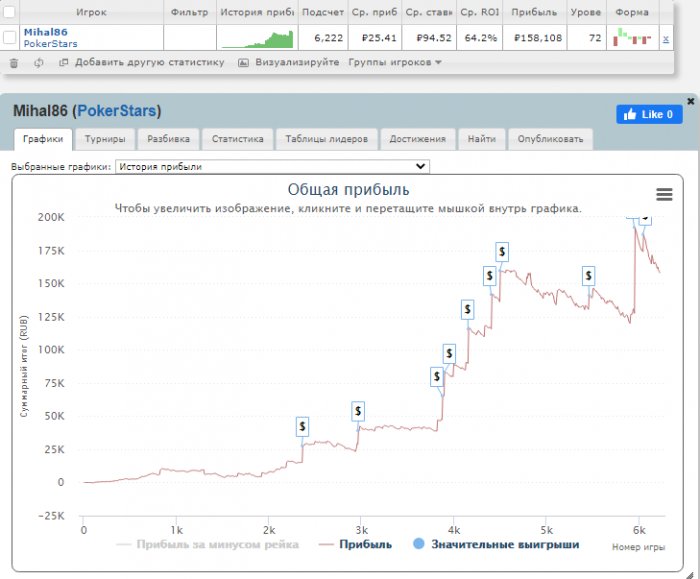Image resolution: width=700 pixels, height=579 pixels.
Task: Sort by Прибыль column header
Action: pos(534,12)
